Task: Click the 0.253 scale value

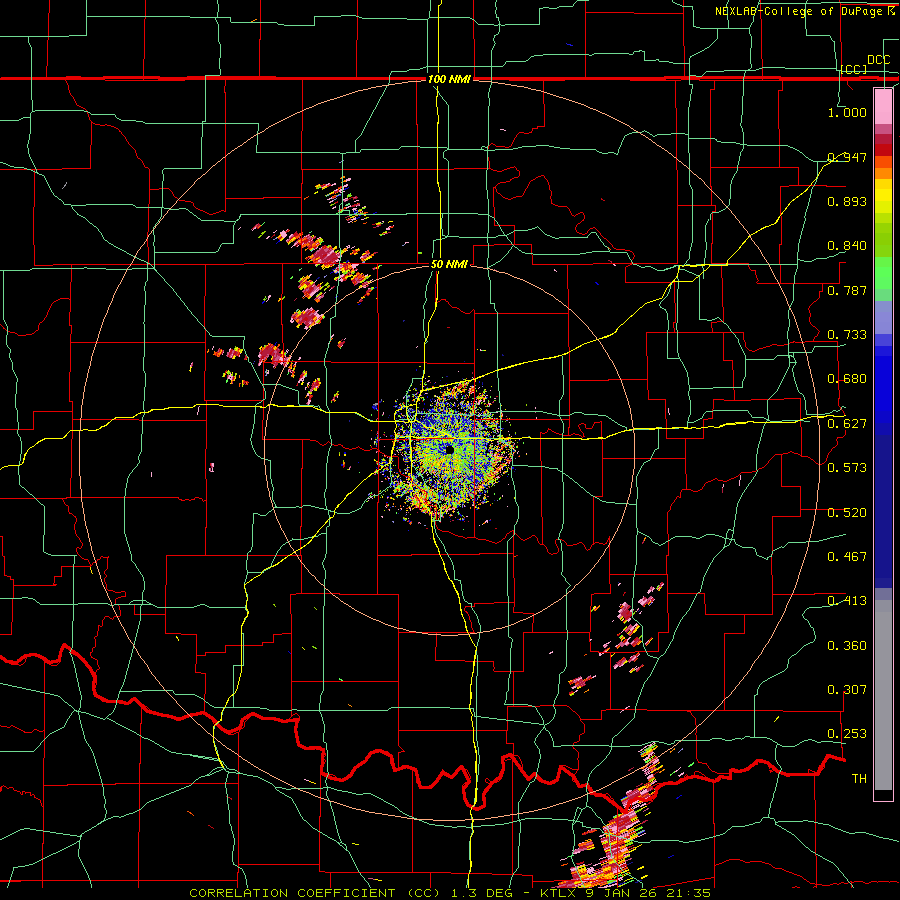Action: coord(847,734)
